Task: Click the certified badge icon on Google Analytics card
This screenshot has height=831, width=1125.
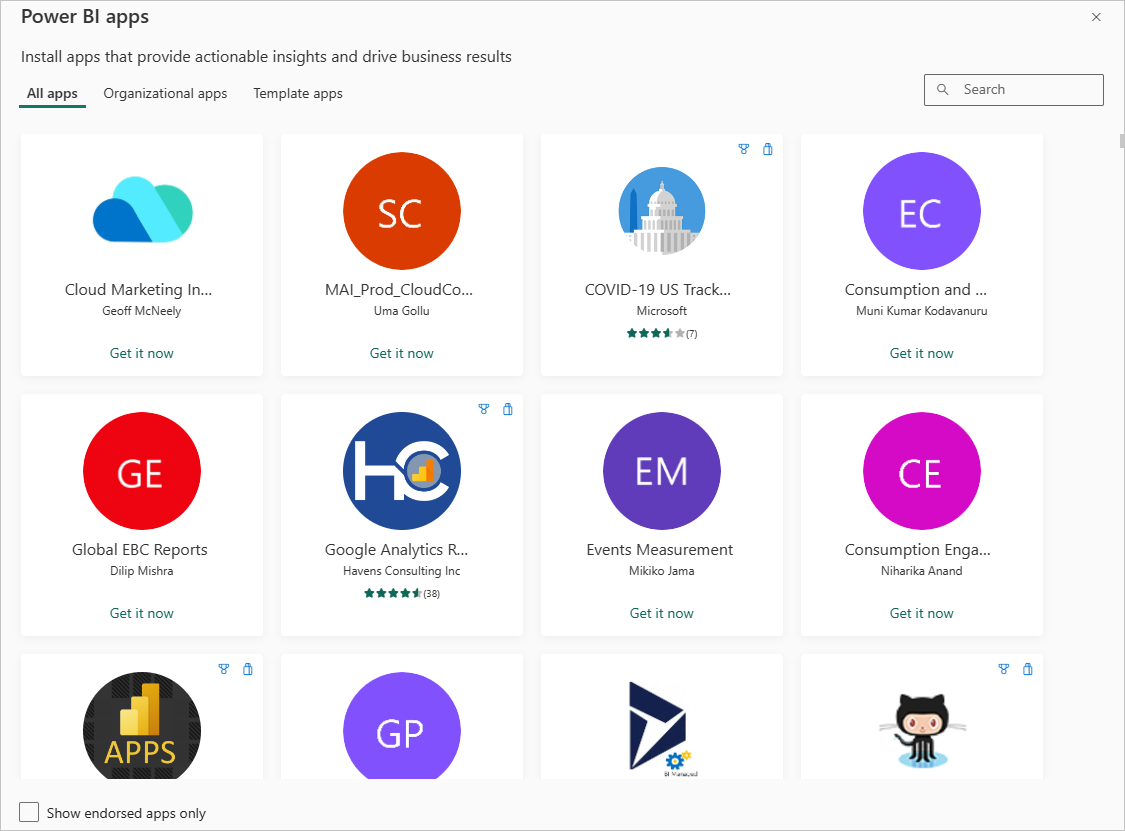Action: tap(484, 409)
